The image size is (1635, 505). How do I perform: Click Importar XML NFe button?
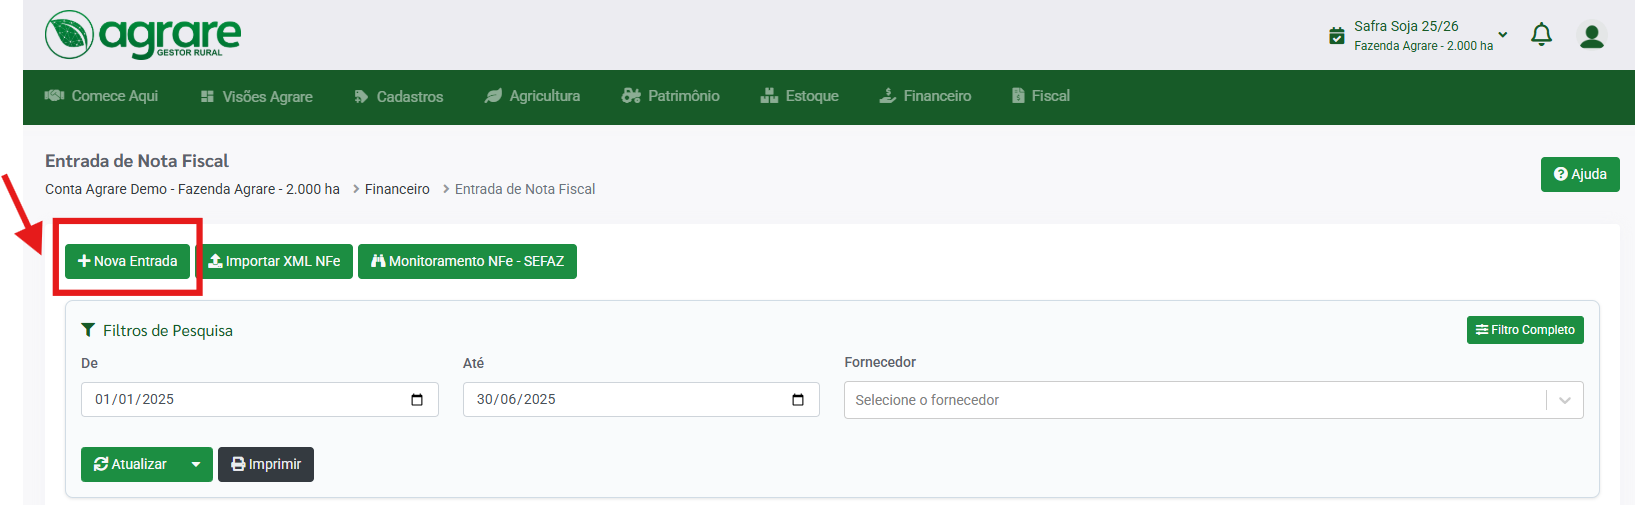pyautogui.click(x=274, y=261)
